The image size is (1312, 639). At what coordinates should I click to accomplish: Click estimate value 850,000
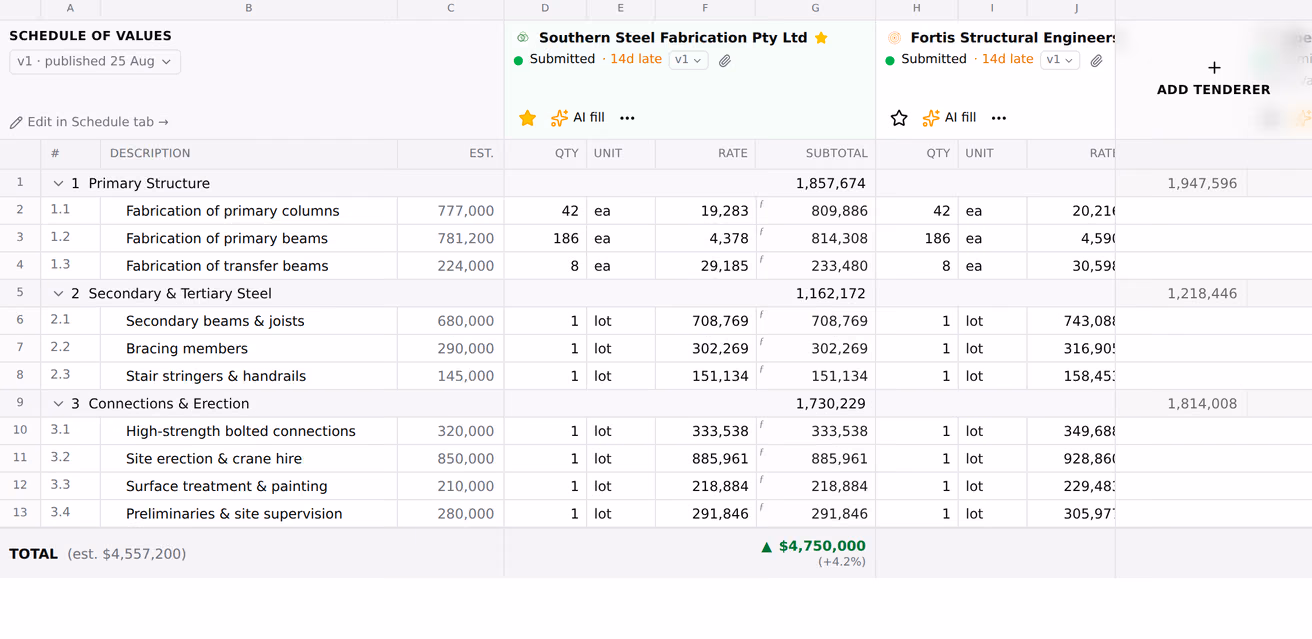tap(465, 459)
